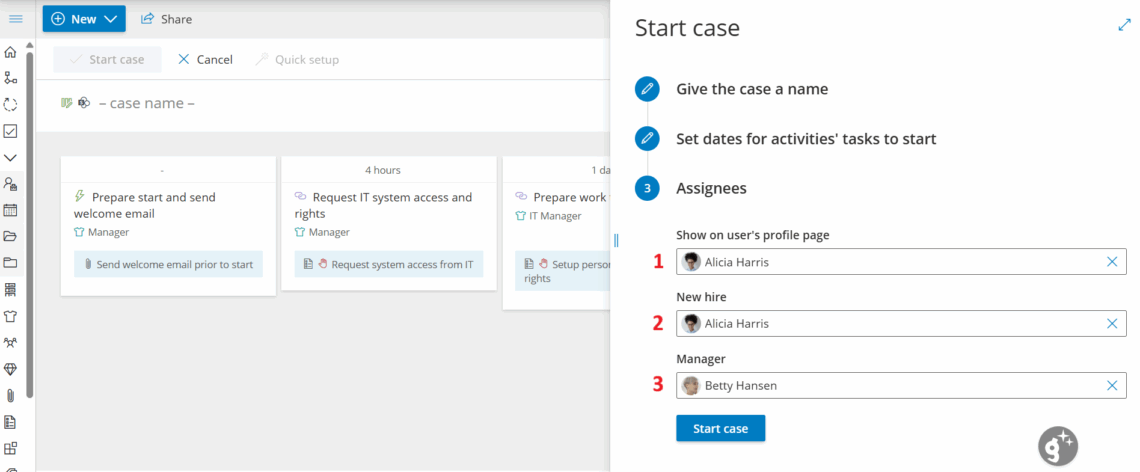Viewport: 1140px width, 472px height.
Task: Click the hamburger menu icon
Action: (x=16, y=19)
